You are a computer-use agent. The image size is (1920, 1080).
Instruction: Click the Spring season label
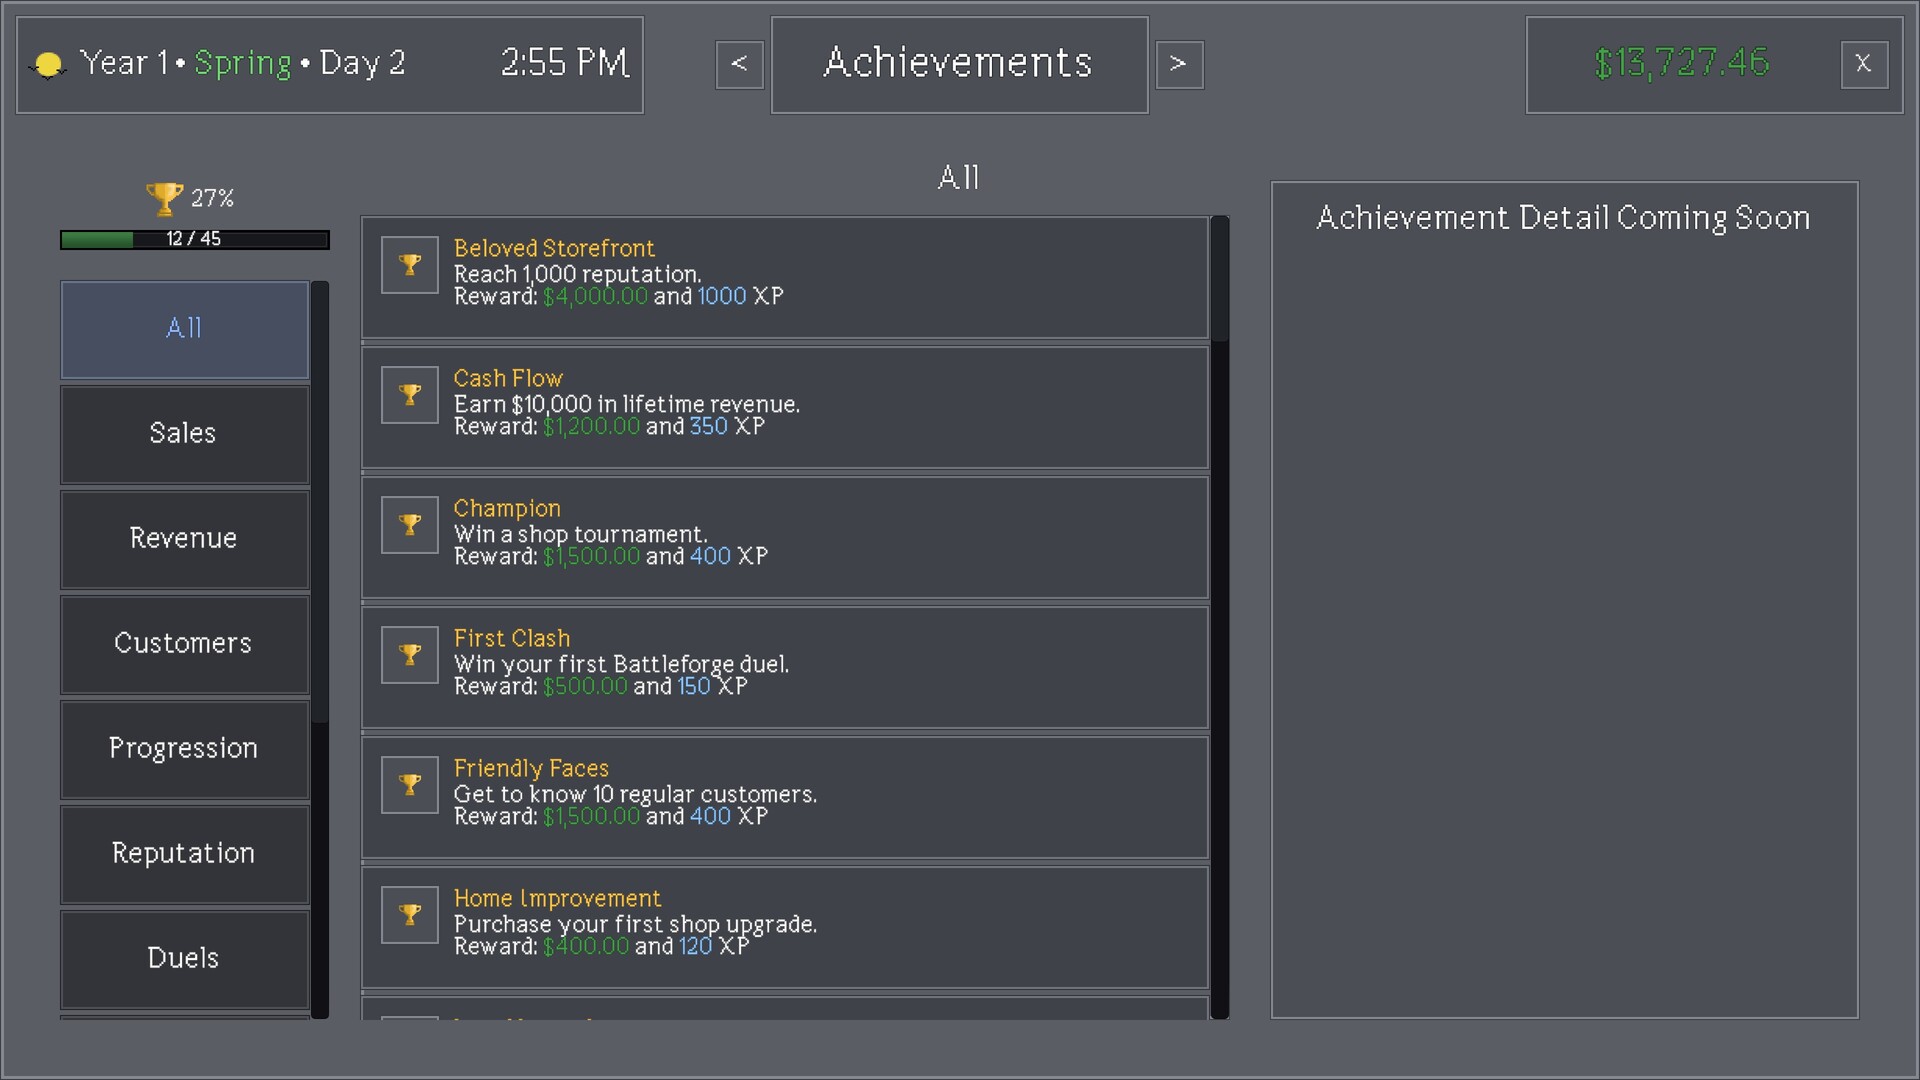pyautogui.click(x=243, y=64)
